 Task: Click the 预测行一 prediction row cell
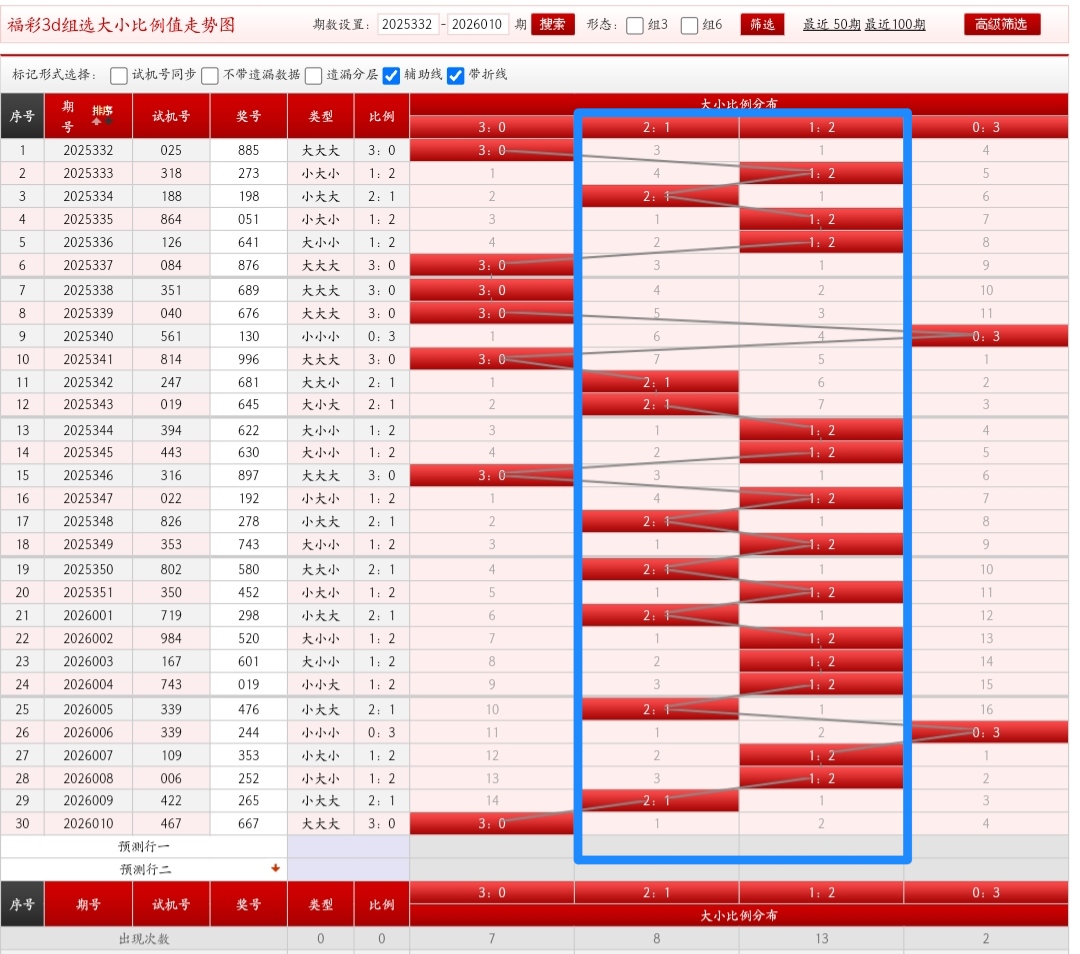click(144, 846)
